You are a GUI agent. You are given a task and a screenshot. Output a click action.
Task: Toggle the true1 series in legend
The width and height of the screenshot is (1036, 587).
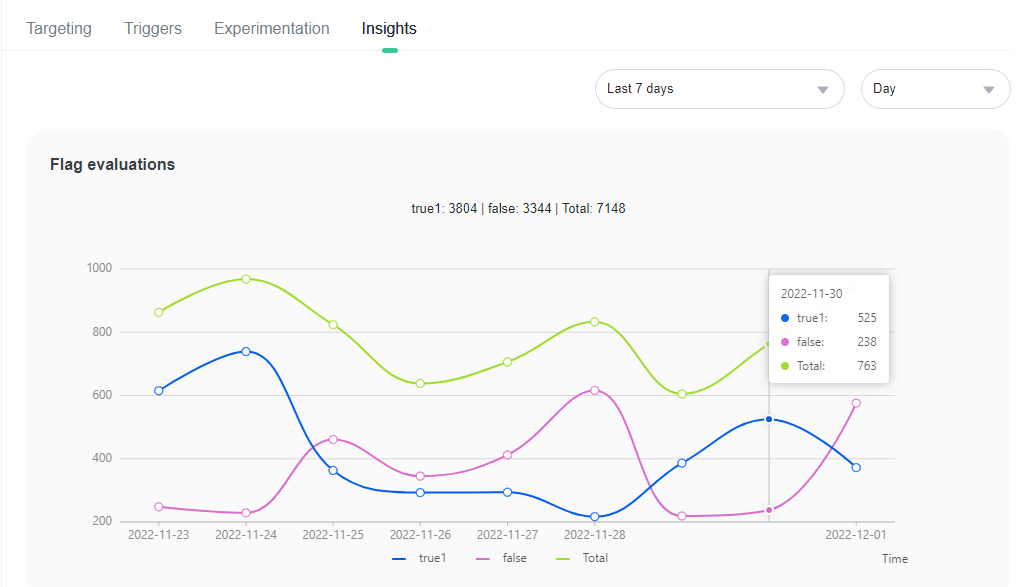tap(420, 558)
